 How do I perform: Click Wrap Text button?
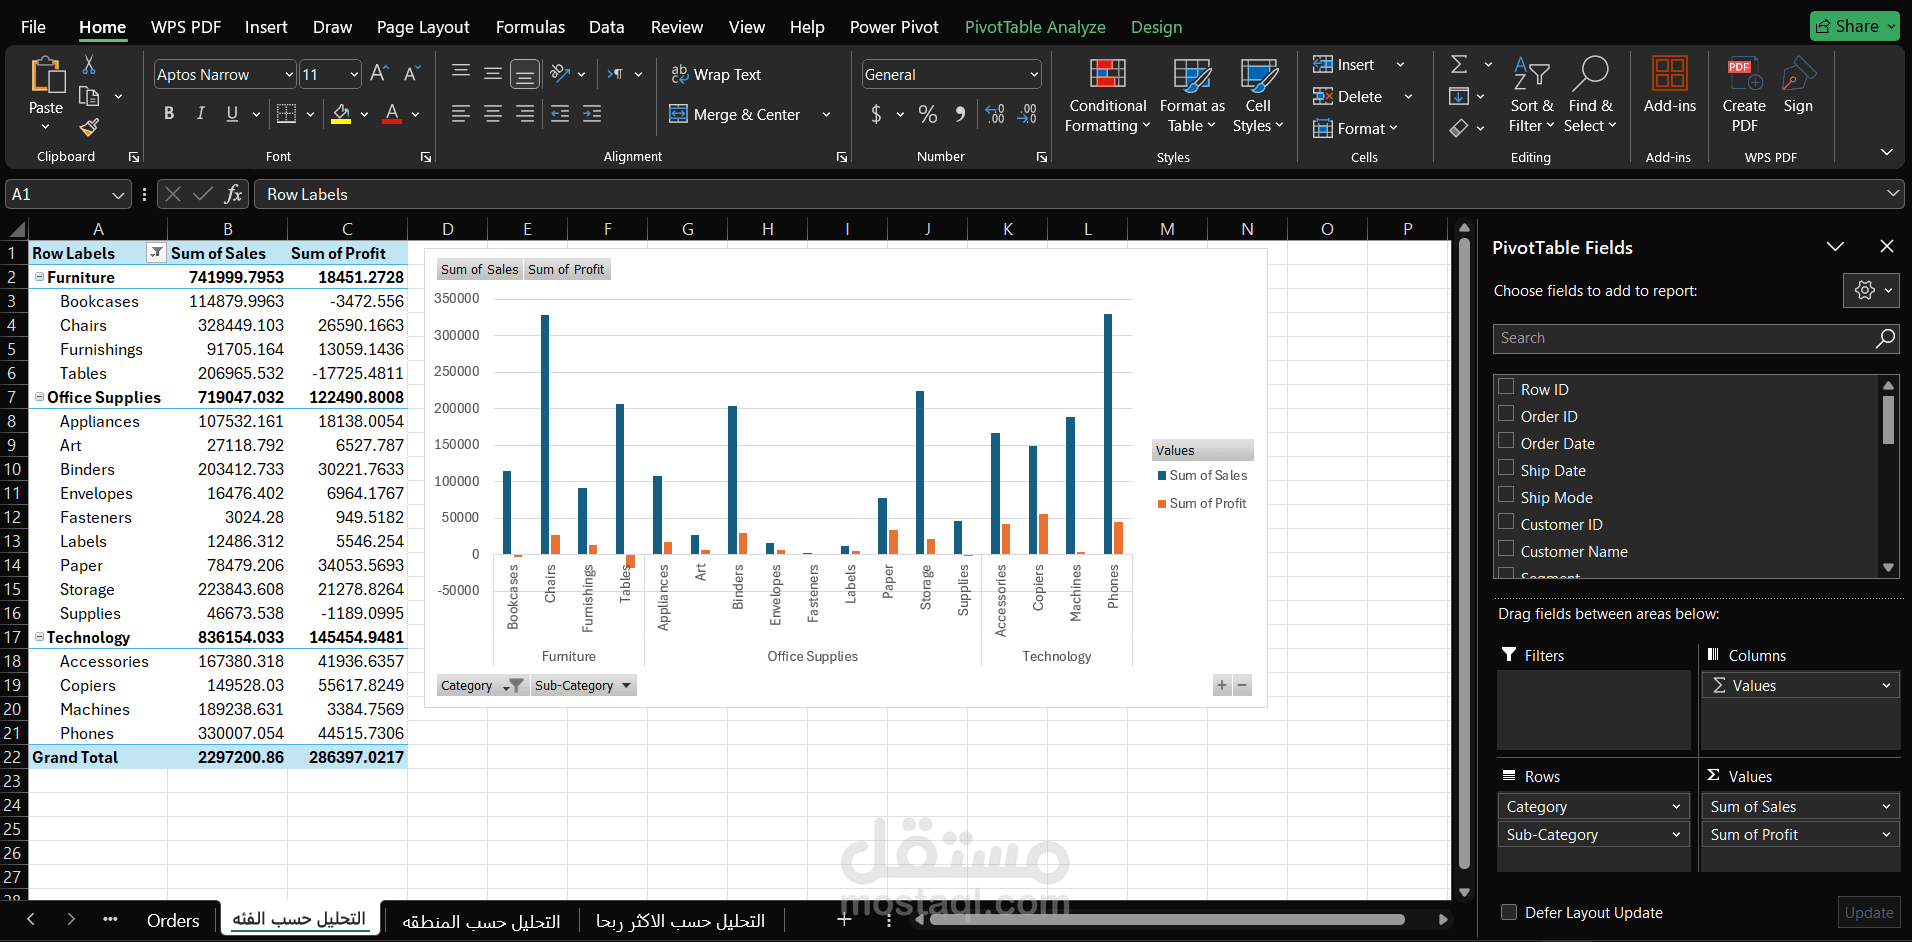716,74
